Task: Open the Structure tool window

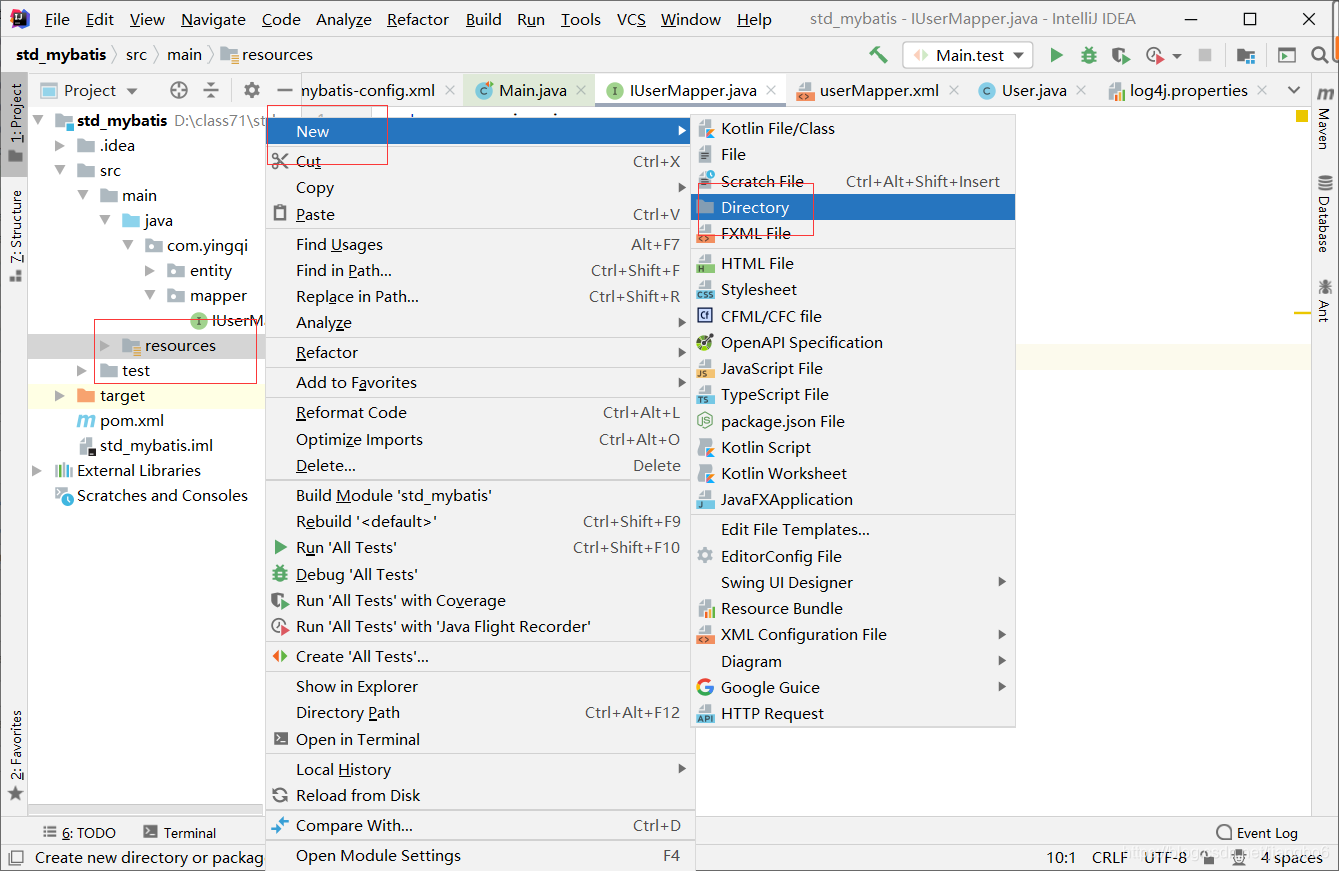Action: click(x=15, y=236)
